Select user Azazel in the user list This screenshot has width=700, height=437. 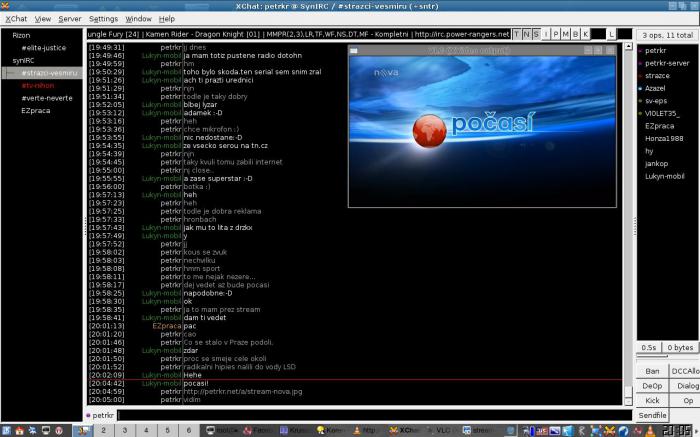(x=655, y=88)
